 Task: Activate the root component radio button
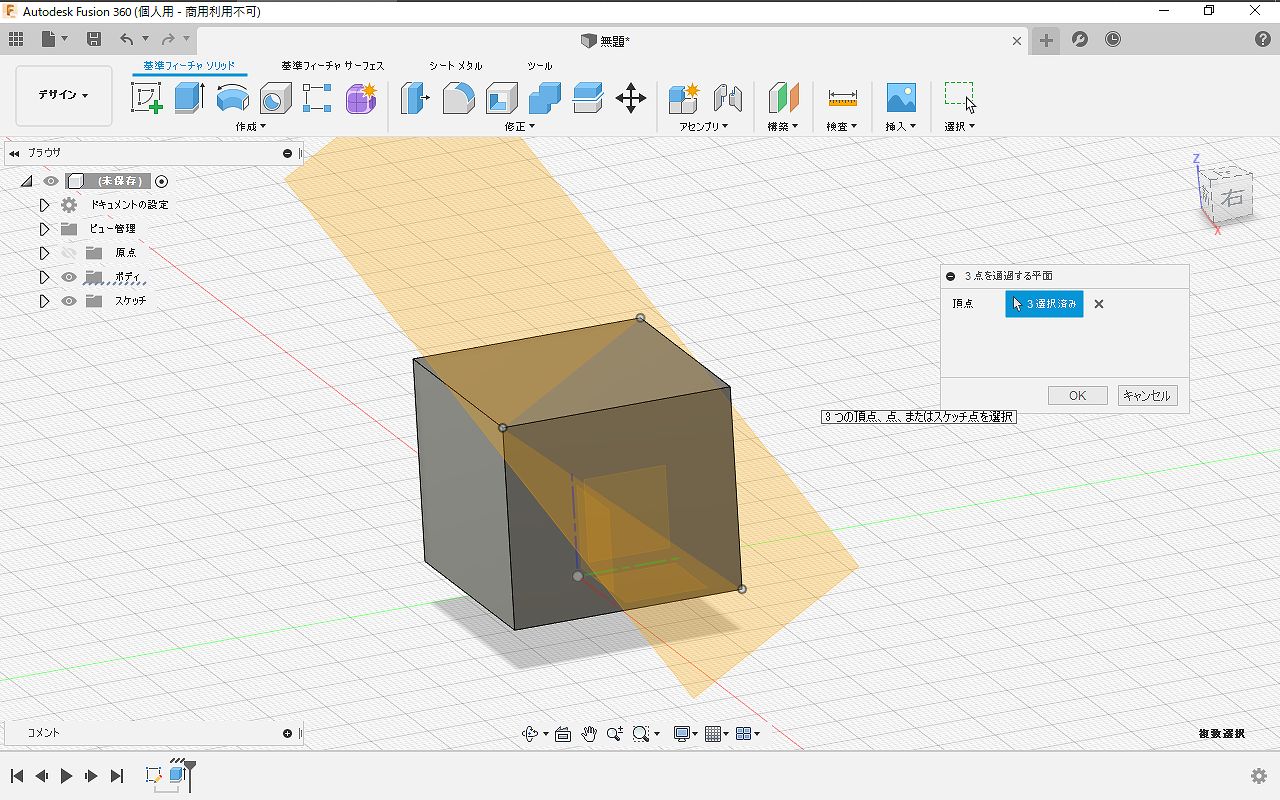(x=162, y=181)
